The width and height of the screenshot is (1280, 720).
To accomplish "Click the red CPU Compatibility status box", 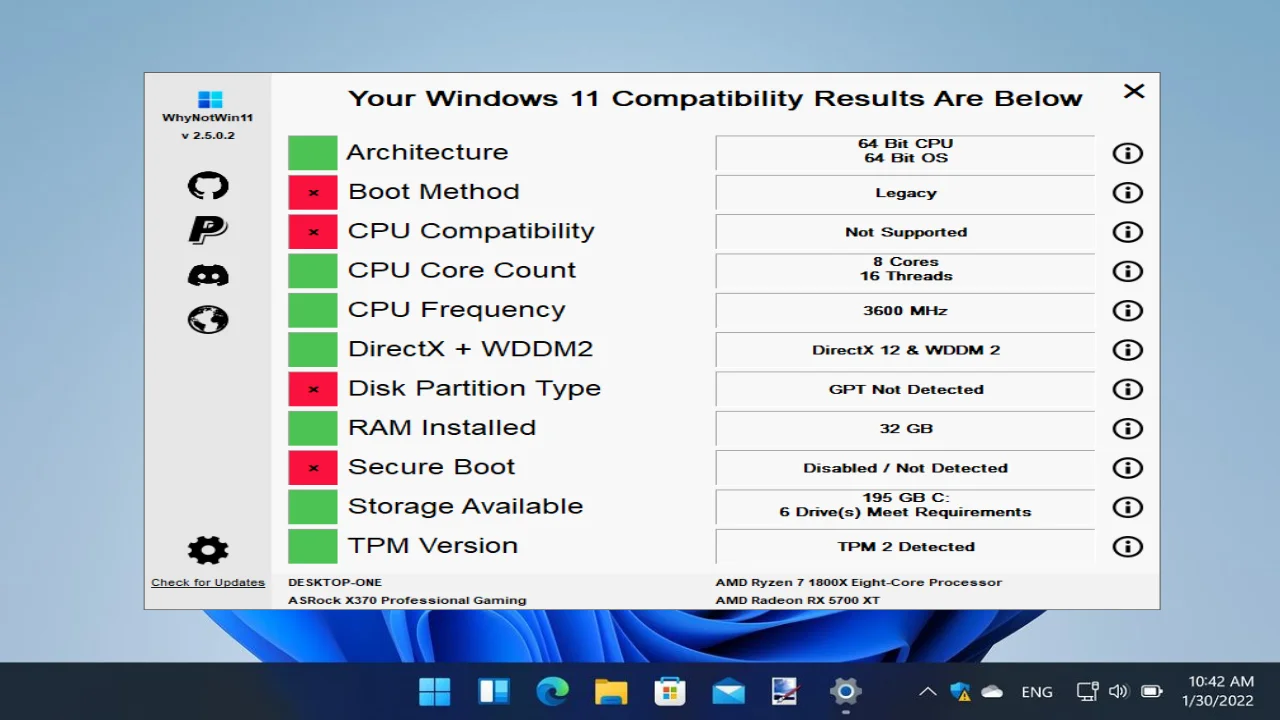I will pyautogui.click(x=313, y=232).
